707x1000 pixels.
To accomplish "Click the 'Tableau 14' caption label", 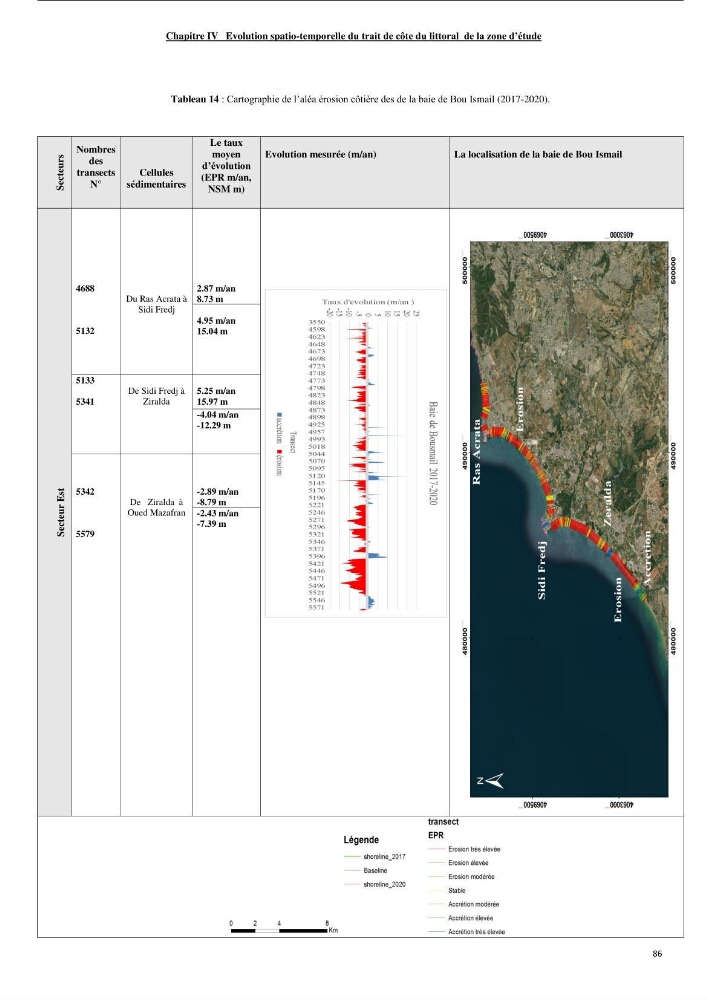I will click(x=194, y=99).
